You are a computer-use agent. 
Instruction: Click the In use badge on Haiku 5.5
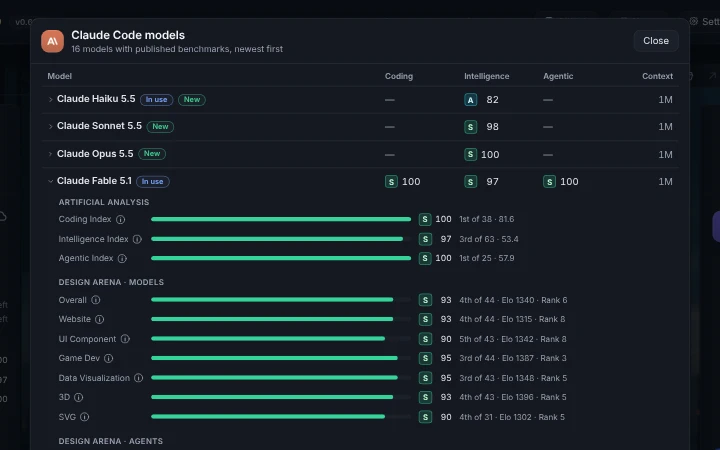[157, 100]
